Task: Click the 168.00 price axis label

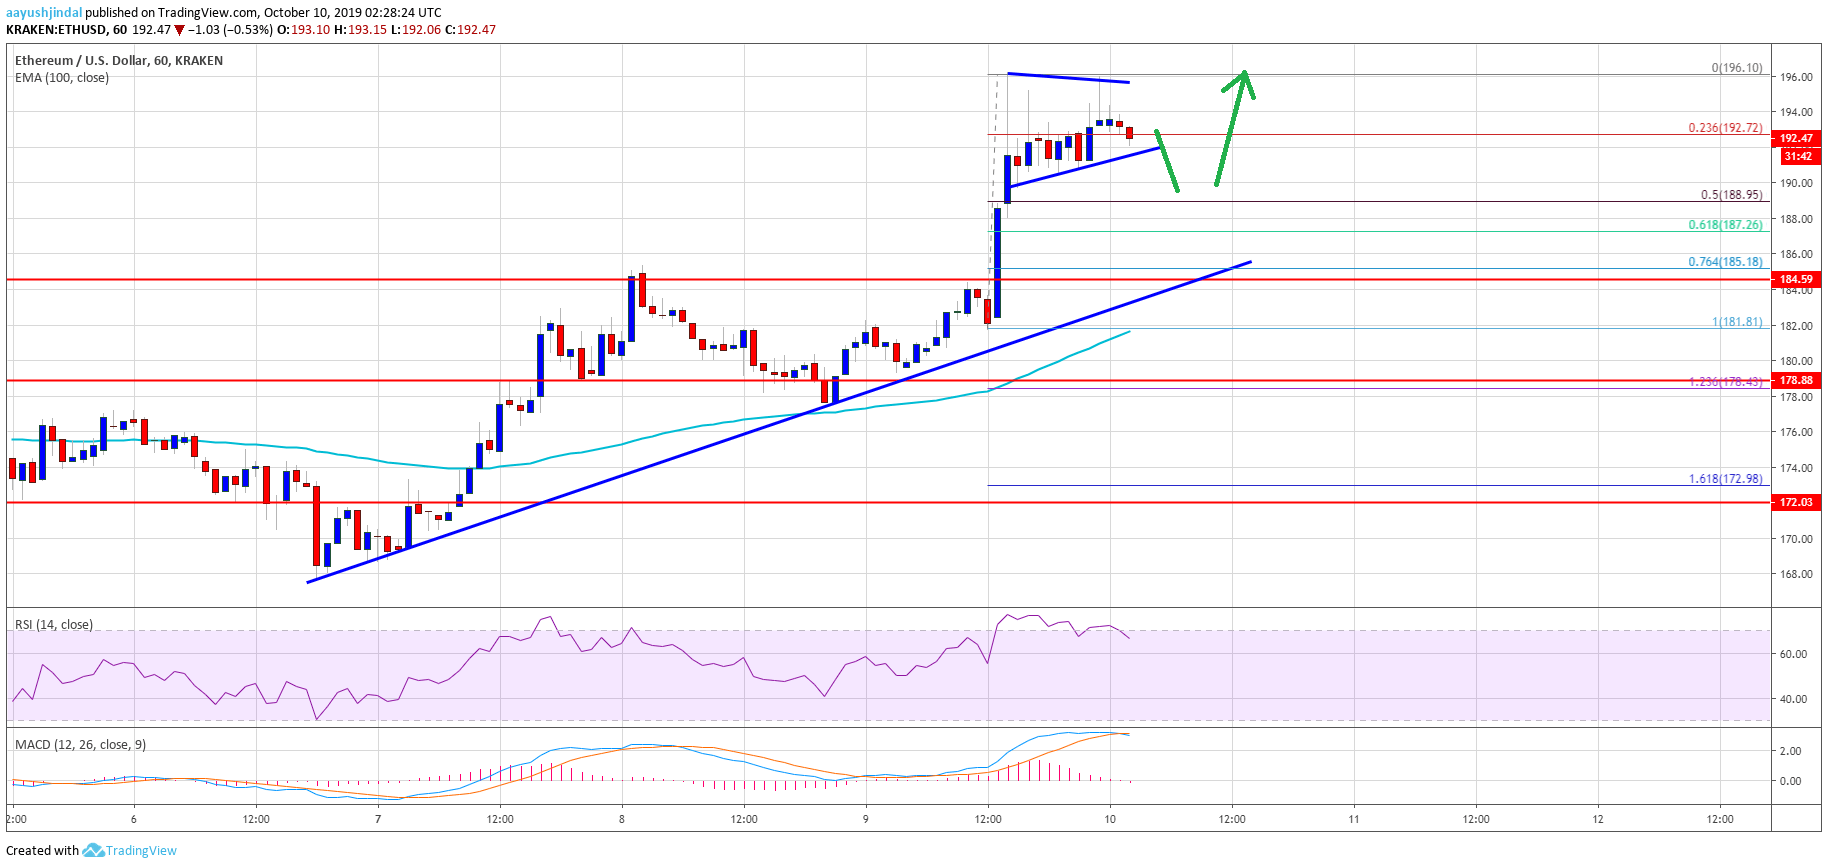Action: pos(1796,574)
